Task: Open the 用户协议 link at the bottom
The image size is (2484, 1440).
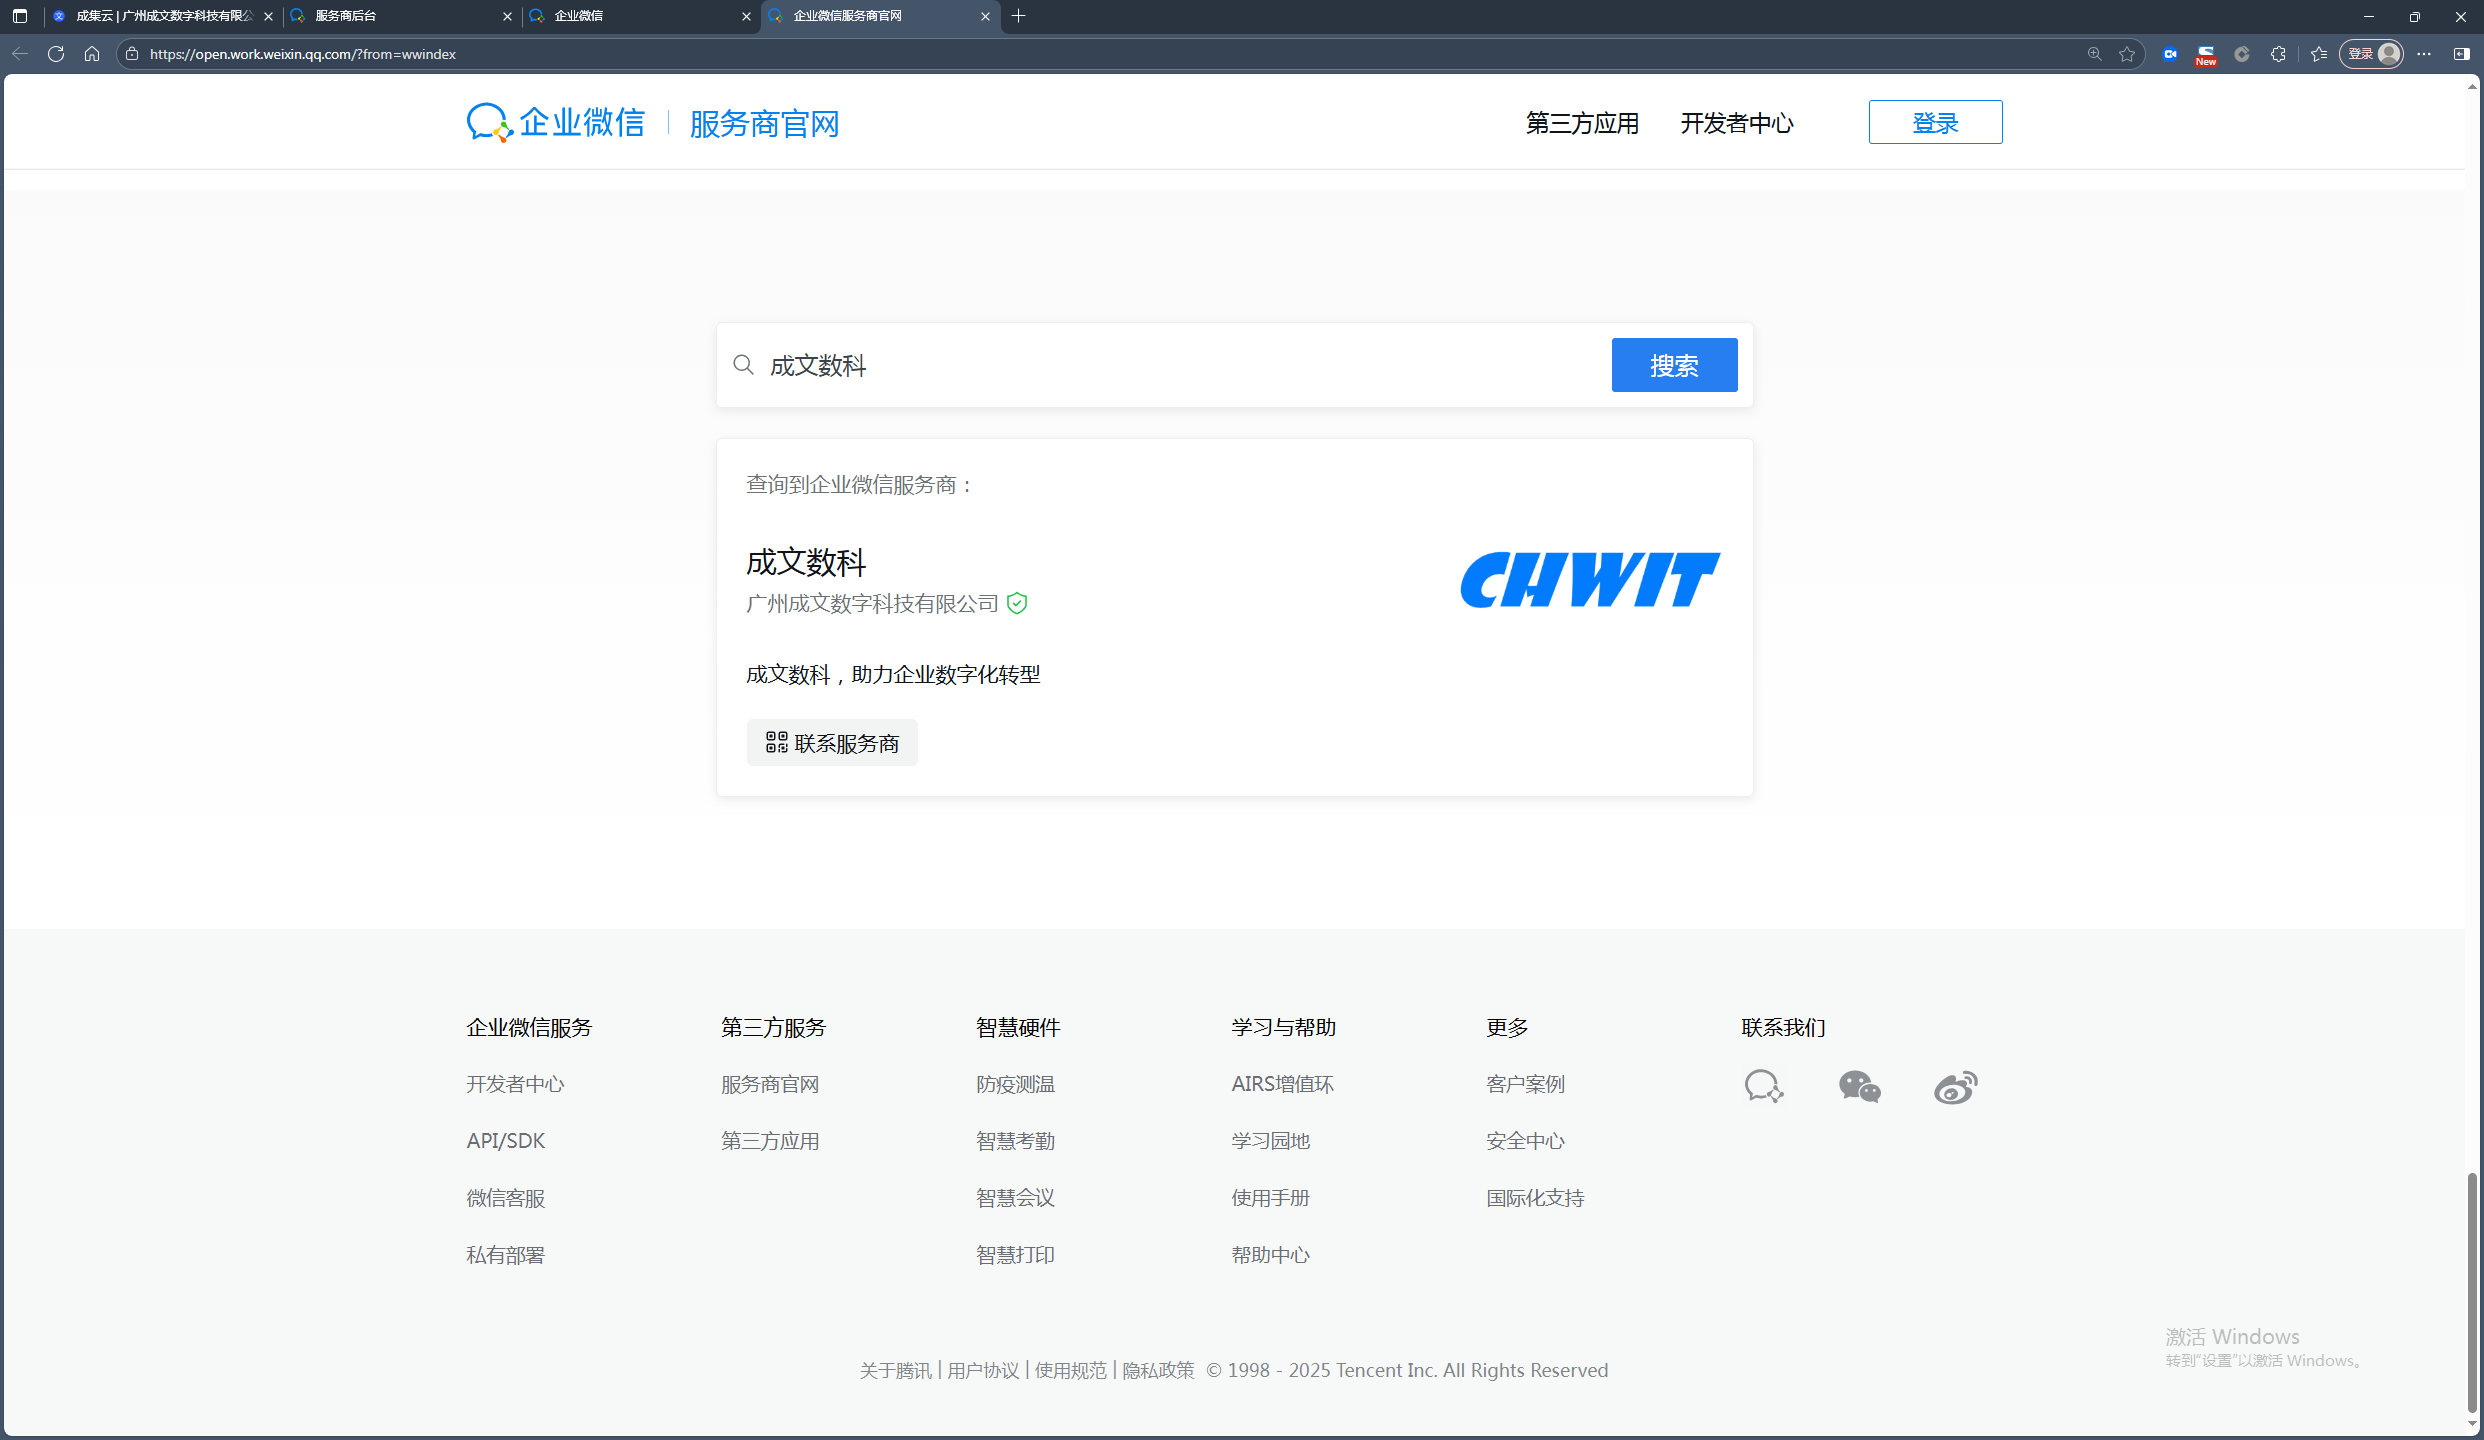Action: [x=983, y=1370]
